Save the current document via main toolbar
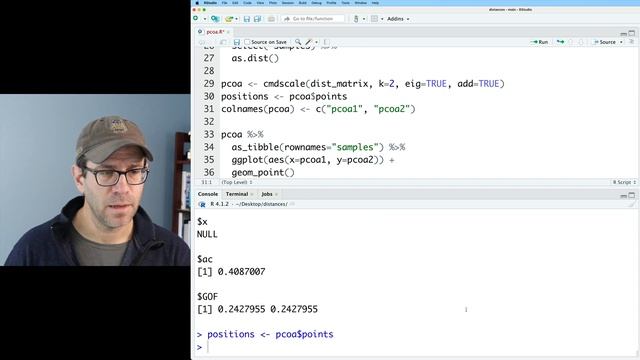Viewport: 640px width, 360px height. point(247,19)
